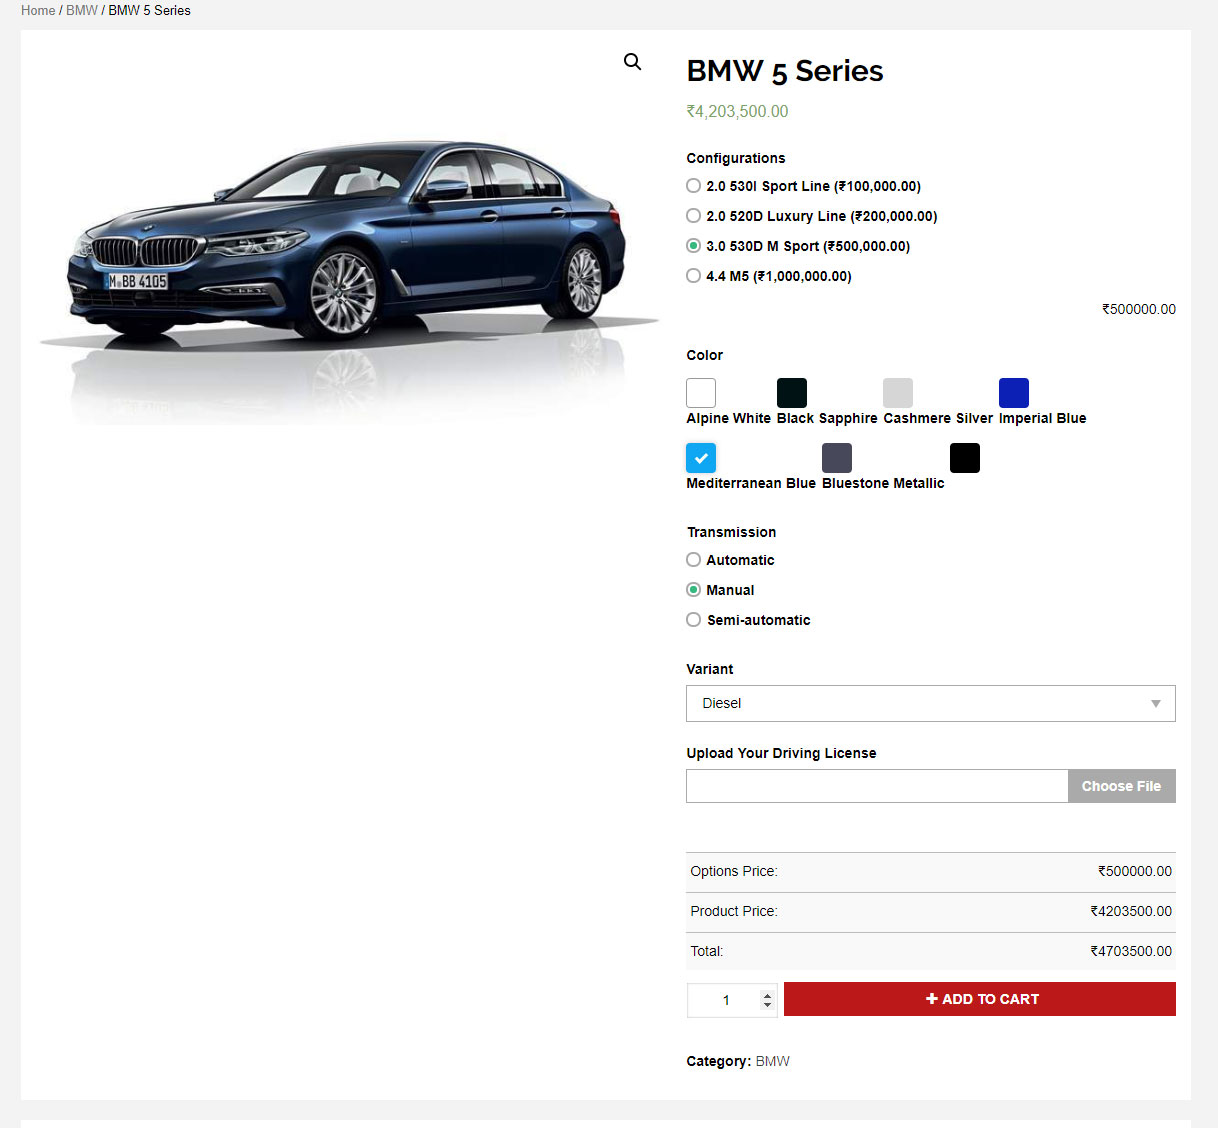Click the Options Price ₹500000.00 value
Screen dimensions: 1218x1128
click(1135, 871)
